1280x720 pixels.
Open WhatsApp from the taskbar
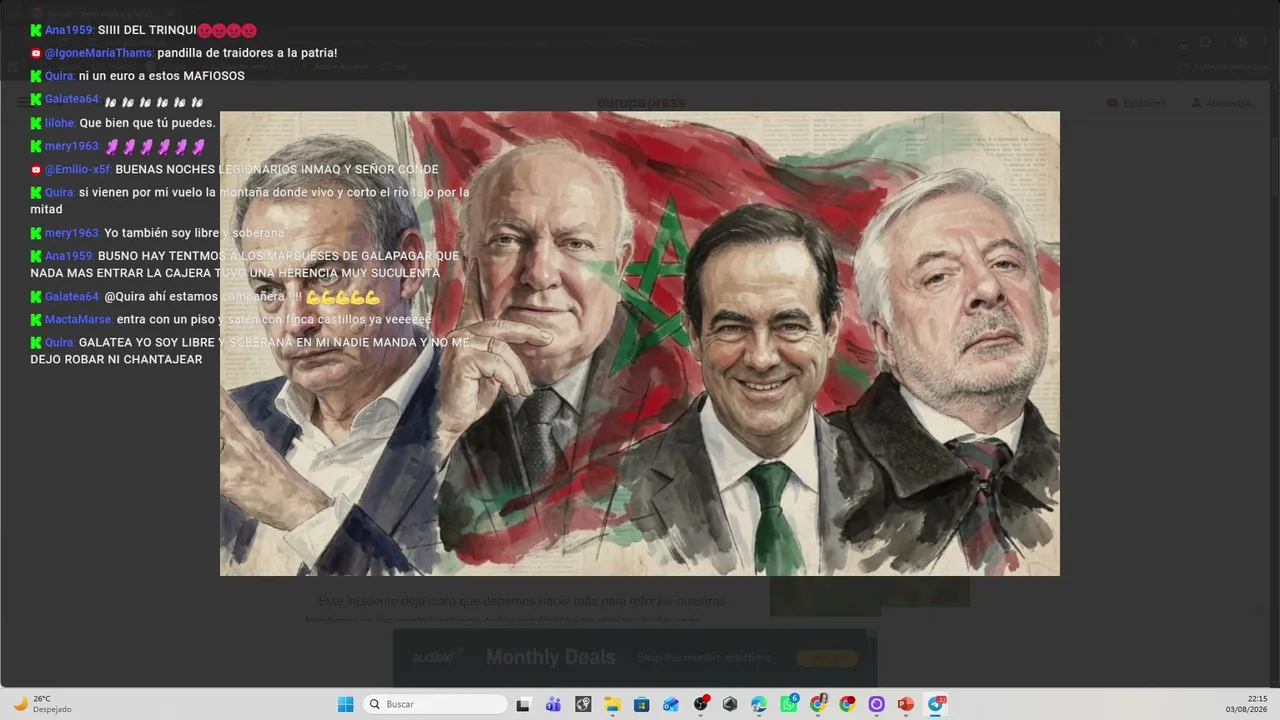click(789, 704)
